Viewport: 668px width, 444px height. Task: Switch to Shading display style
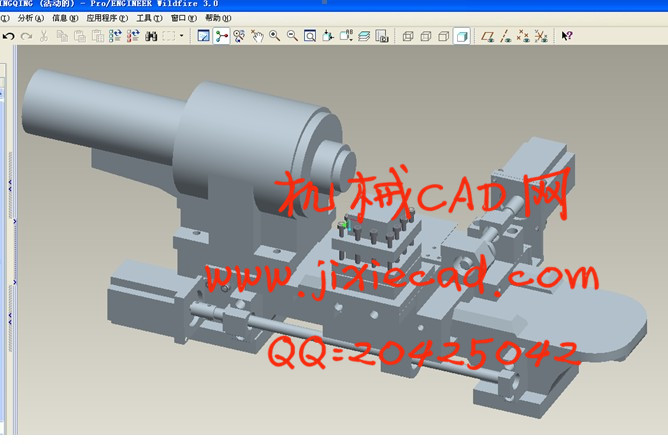point(462,36)
